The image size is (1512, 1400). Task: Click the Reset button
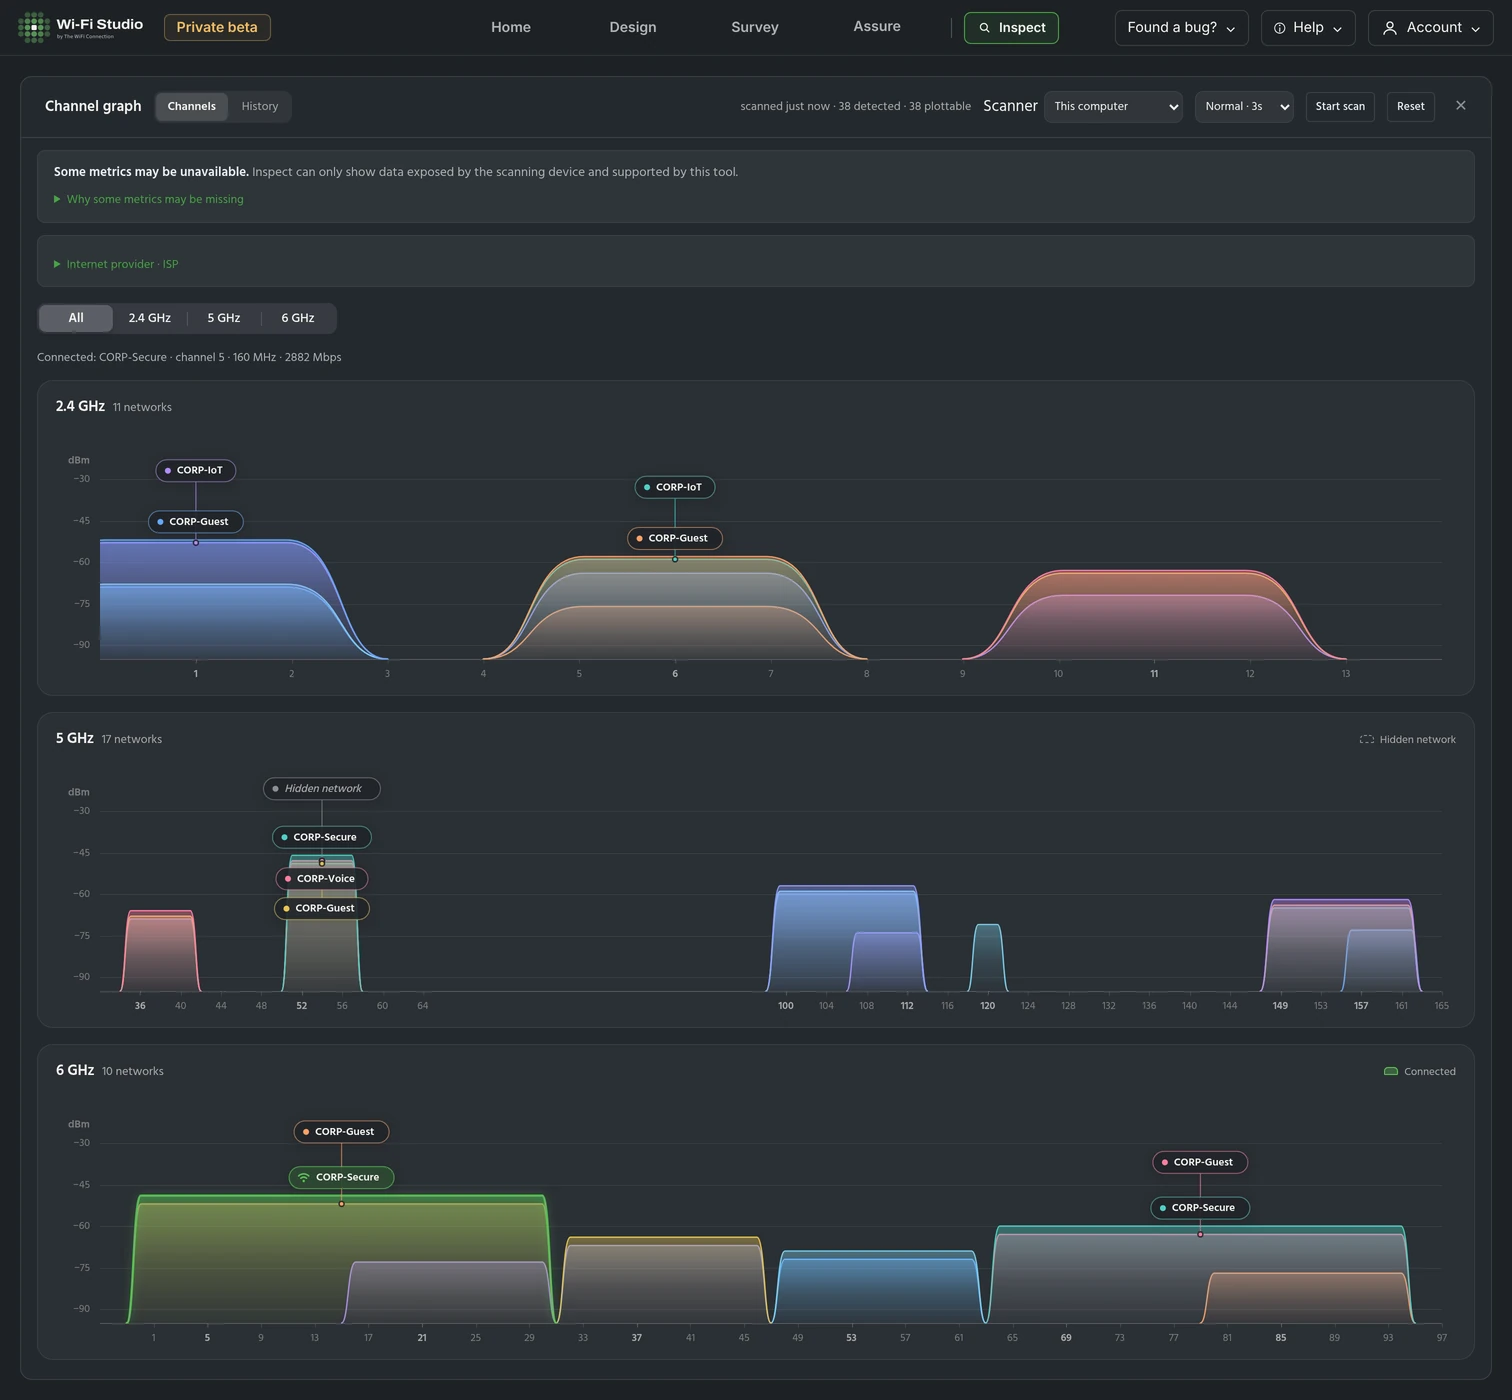[x=1410, y=106]
